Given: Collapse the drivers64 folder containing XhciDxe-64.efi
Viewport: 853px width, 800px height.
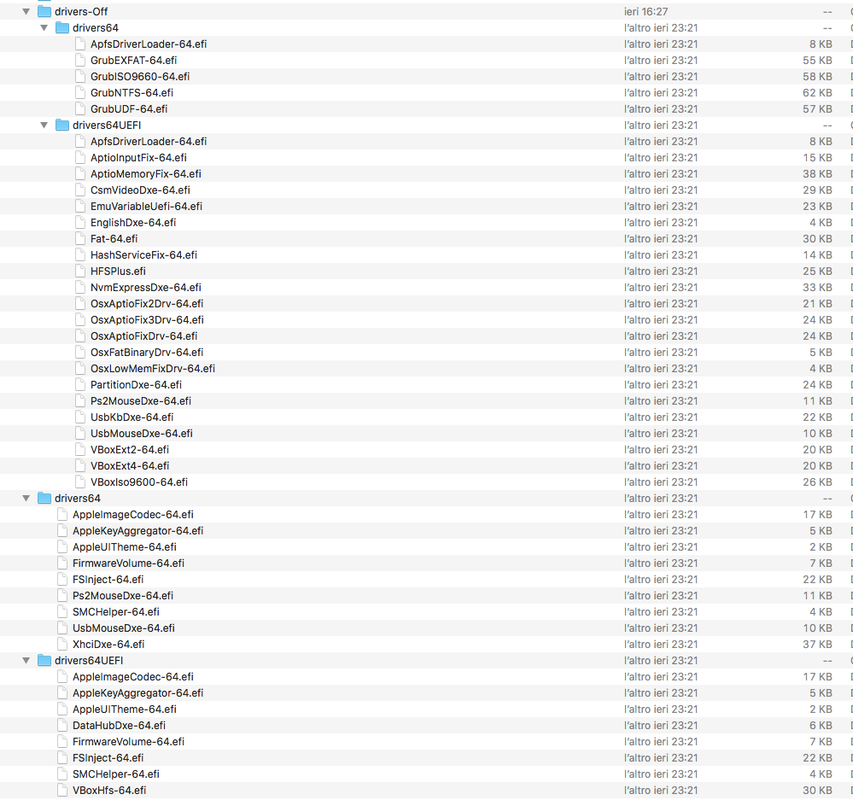Looking at the screenshot, I should point(26,498).
